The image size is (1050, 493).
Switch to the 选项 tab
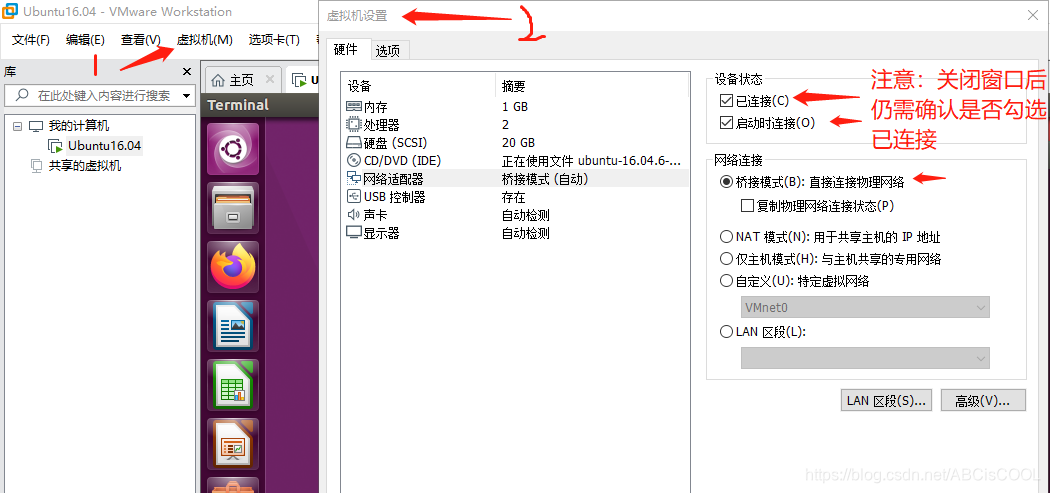click(388, 51)
